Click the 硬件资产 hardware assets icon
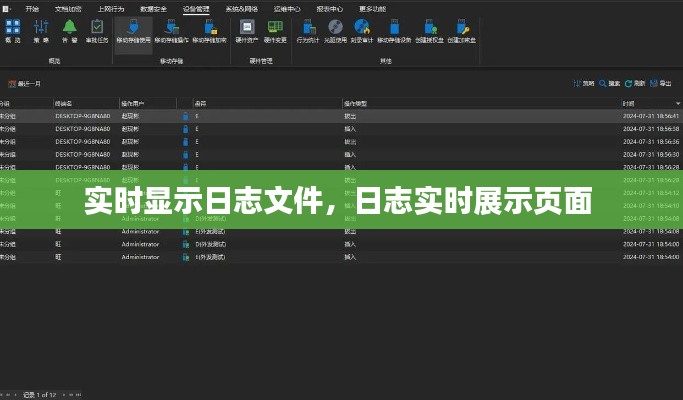 pyautogui.click(x=246, y=31)
